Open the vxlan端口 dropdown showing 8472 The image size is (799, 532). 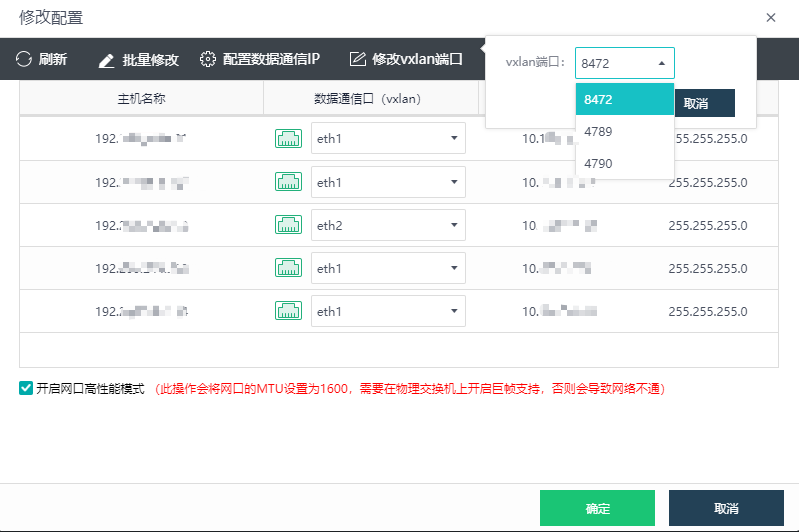tap(624, 63)
